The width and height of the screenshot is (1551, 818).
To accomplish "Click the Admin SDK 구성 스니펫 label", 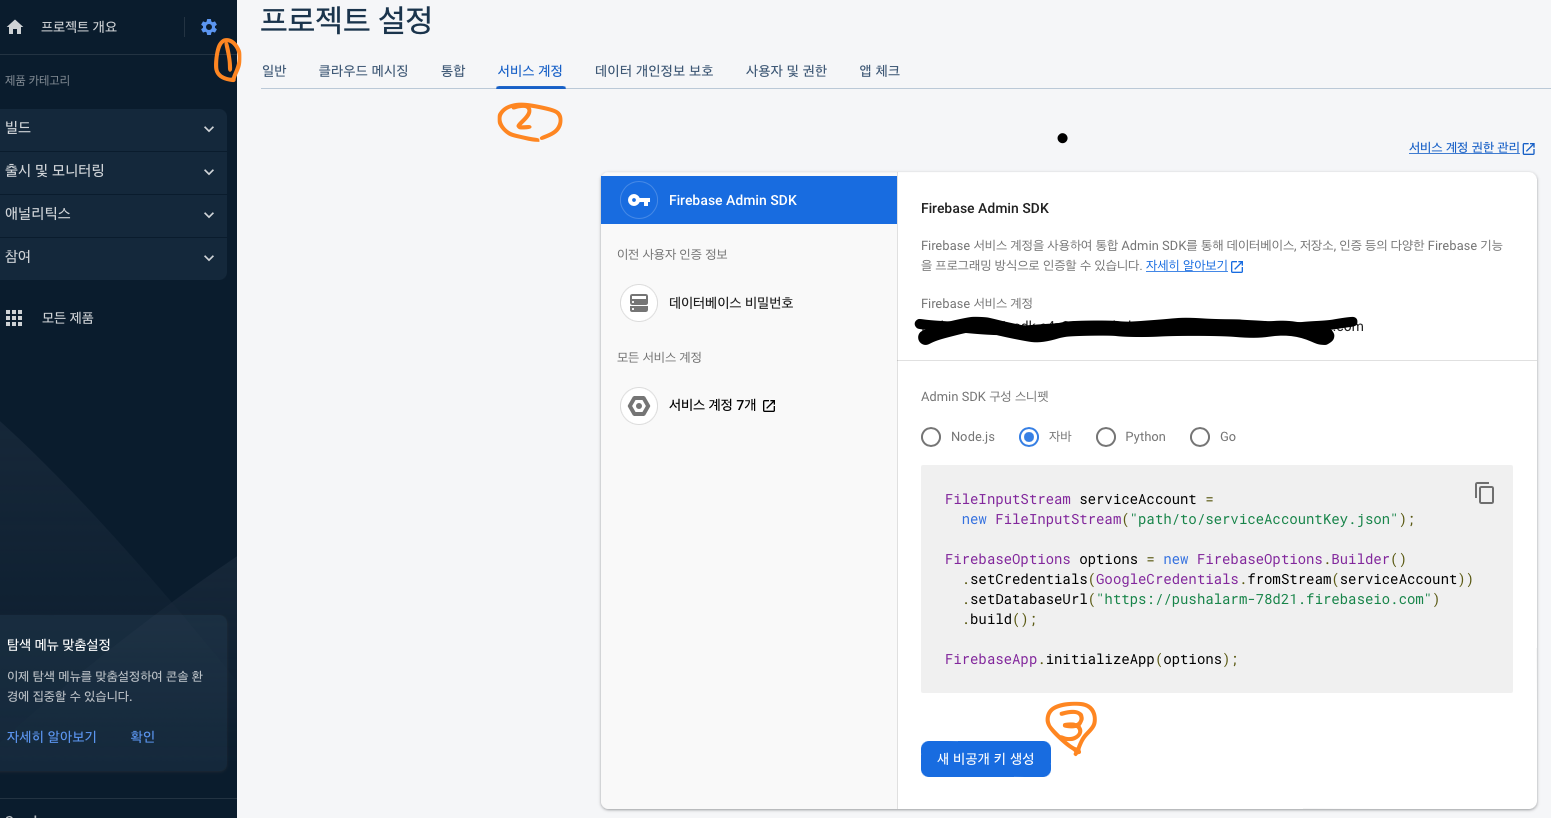I will point(985,397).
